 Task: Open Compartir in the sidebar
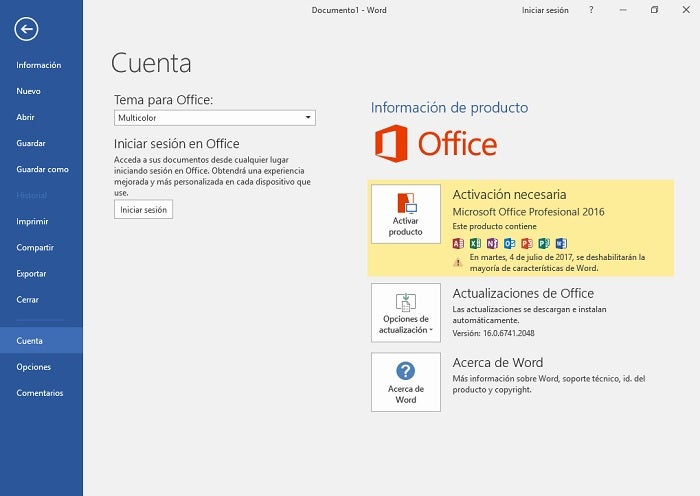coord(35,248)
